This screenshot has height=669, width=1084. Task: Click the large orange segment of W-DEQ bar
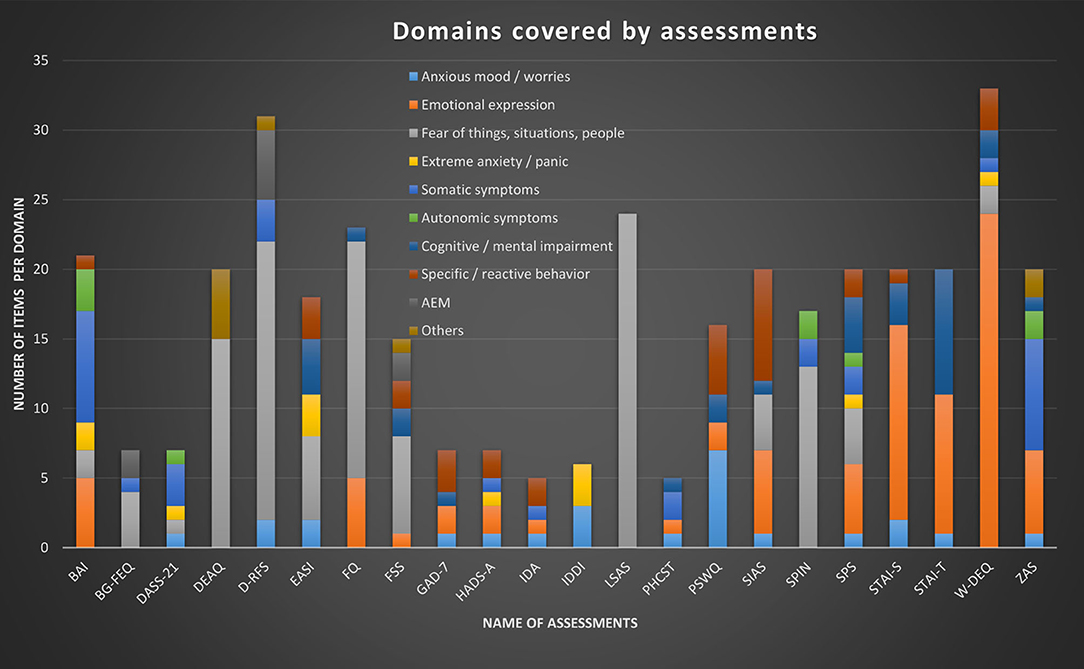(989, 380)
